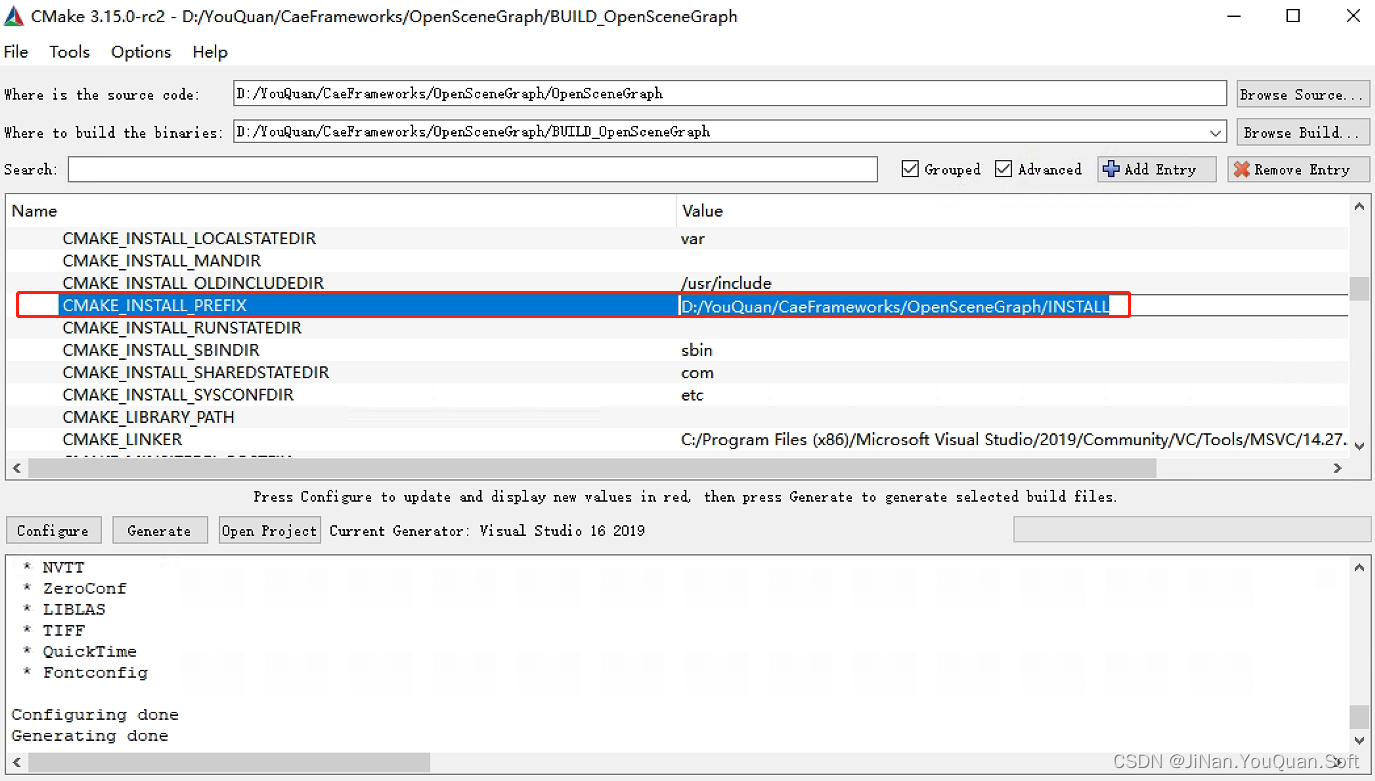
Task: Select the CMAKE_LINKER row
Action: click(x=678, y=439)
